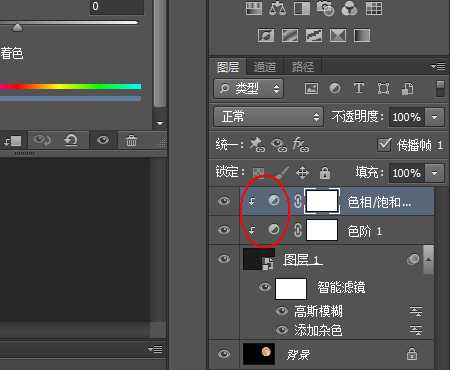Hide the Levels 1 (色阶 1) layer
This screenshot has width=450, height=370.
pyautogui.click(x=224, y=230)
